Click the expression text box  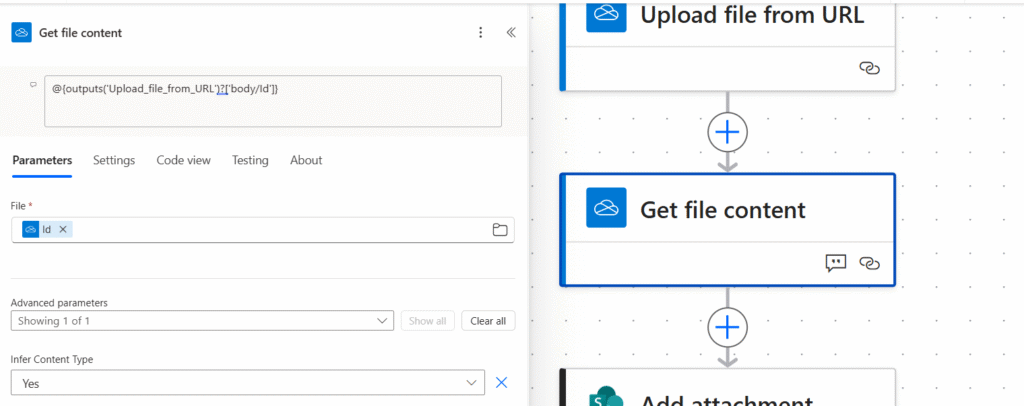(x=273, y=101)
